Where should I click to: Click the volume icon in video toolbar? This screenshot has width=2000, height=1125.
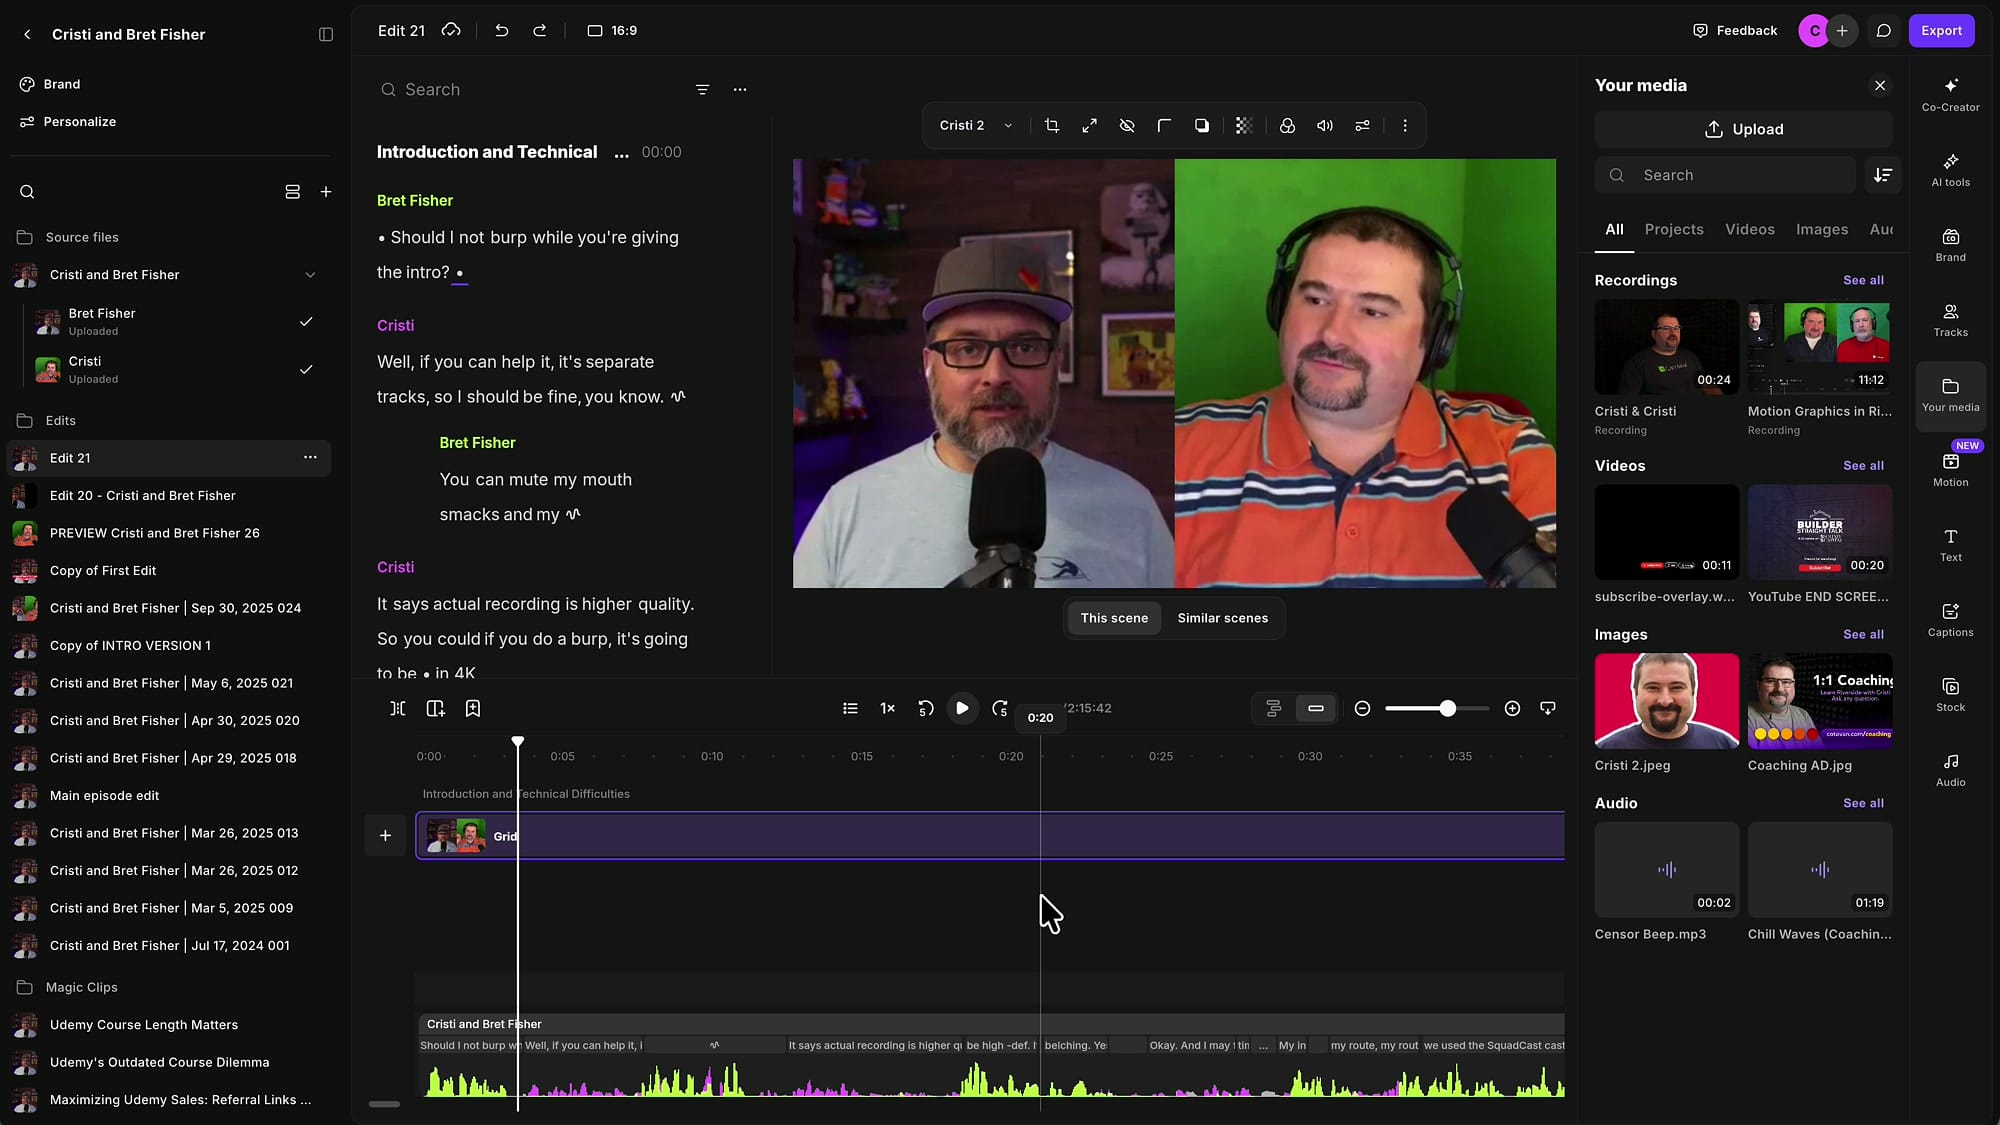pyautogui.click(x=1325, y=126)
